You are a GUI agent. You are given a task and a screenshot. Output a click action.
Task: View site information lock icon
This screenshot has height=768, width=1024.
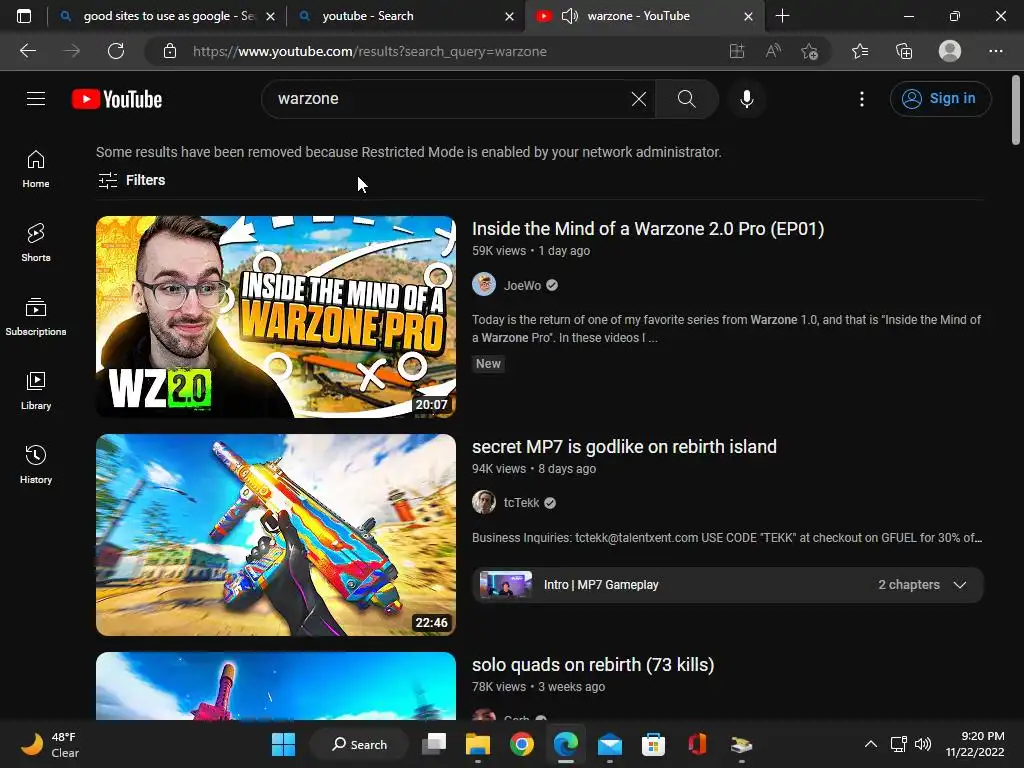coord(170,51)
